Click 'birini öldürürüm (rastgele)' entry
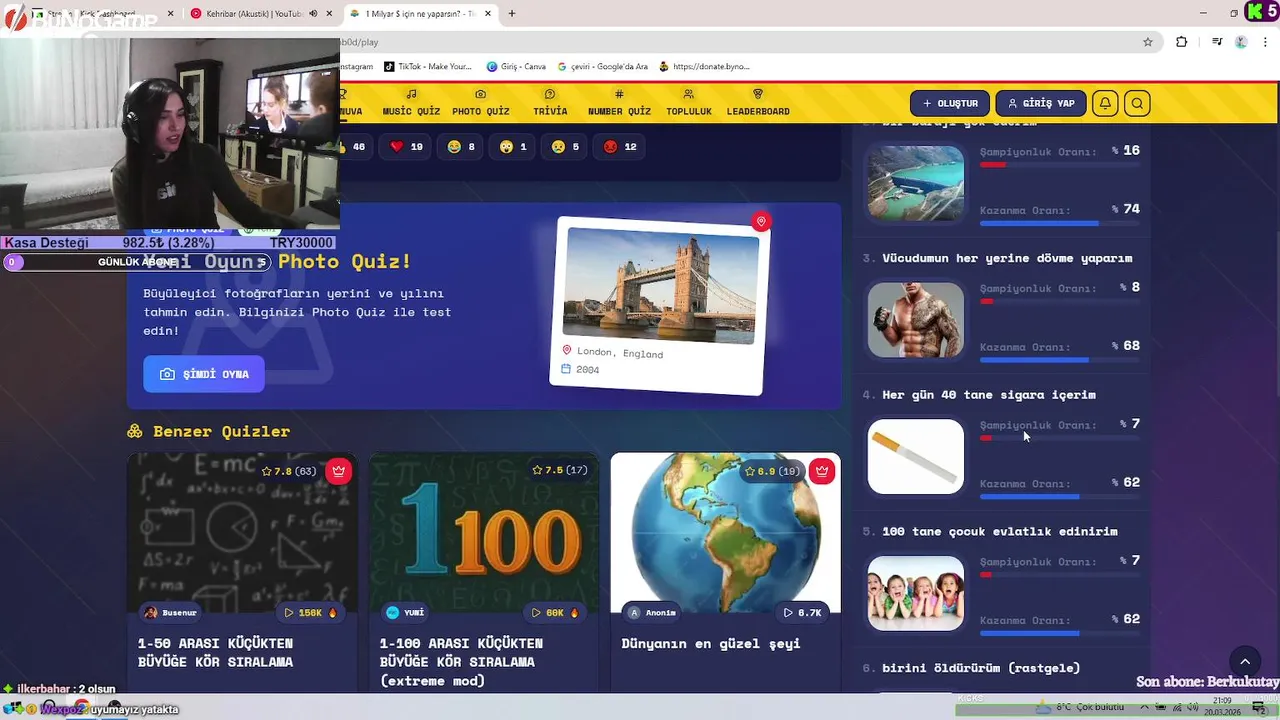Screen dimensions: 1280x720 (981, 668)
